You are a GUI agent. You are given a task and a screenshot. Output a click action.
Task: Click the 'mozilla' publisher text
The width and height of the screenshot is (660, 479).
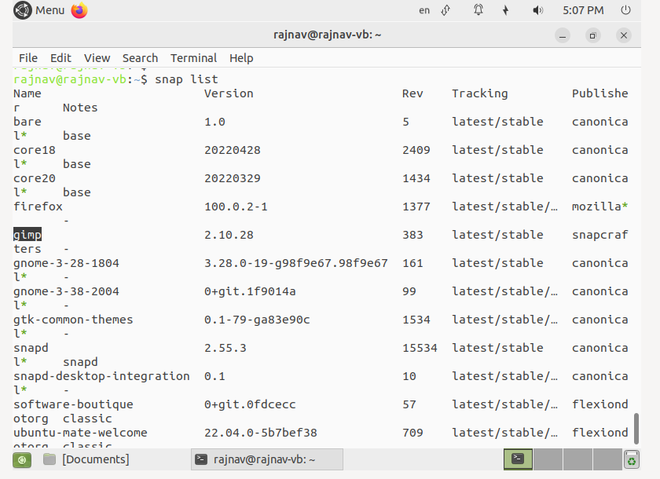coord(596,206)
